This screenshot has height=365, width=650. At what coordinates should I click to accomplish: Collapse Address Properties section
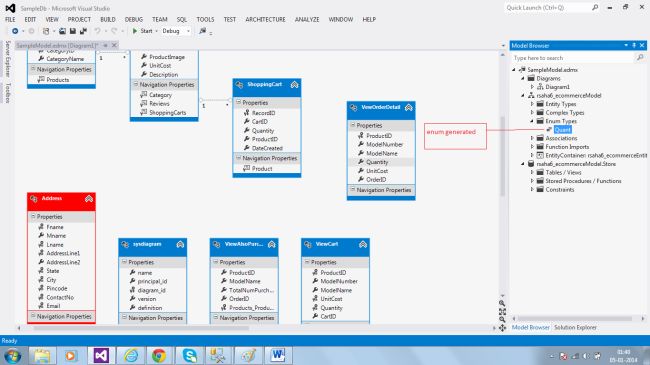33,216
